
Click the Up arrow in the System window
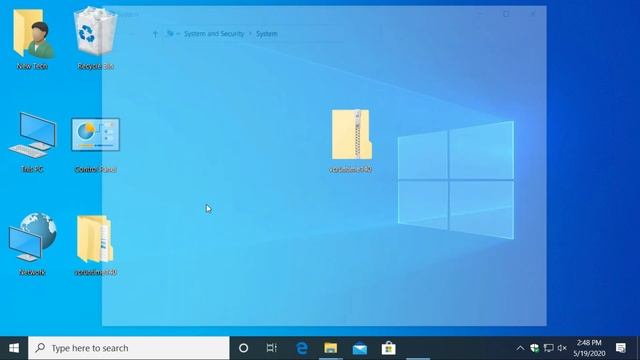pos(155,34)
